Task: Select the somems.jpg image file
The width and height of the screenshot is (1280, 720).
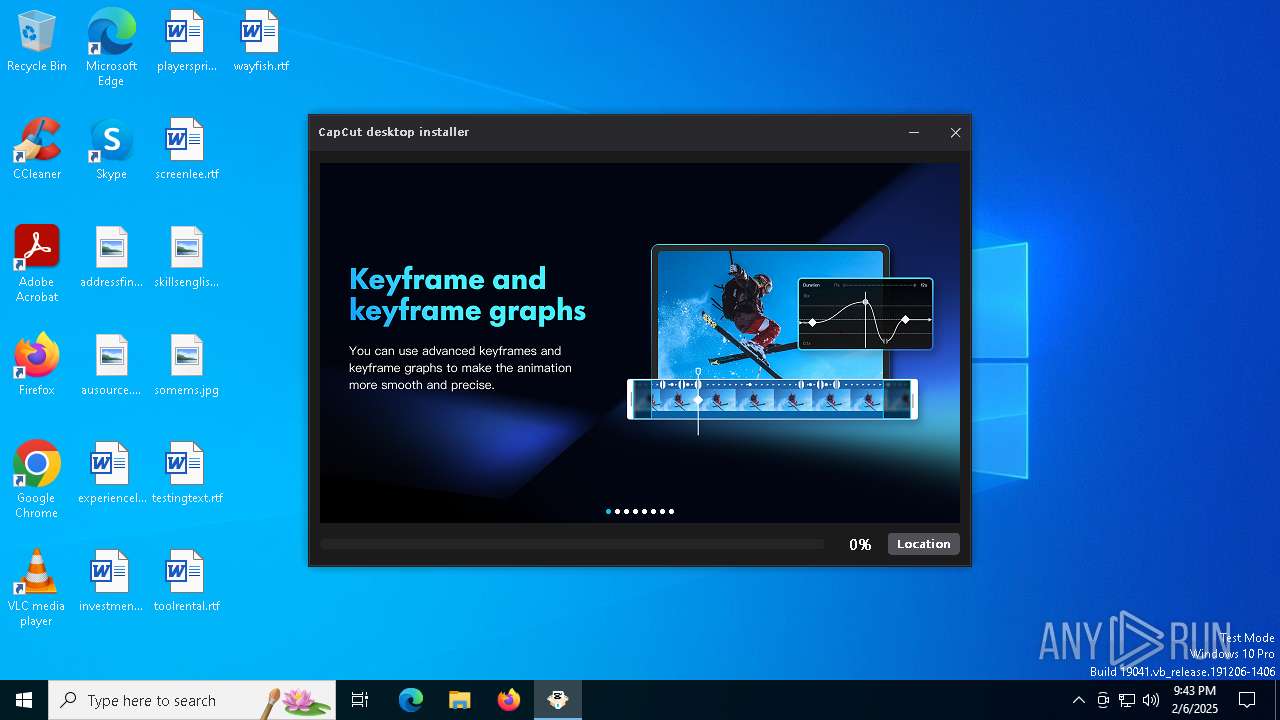Action: point(186,365)
